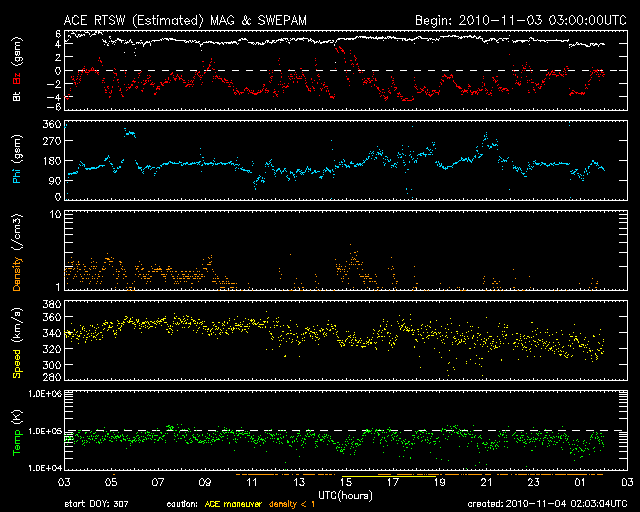Viewport: 640px width, 512px height.
Task: Select the white Bt axis label
Action: pyautogui.click(x=16, y=99)
